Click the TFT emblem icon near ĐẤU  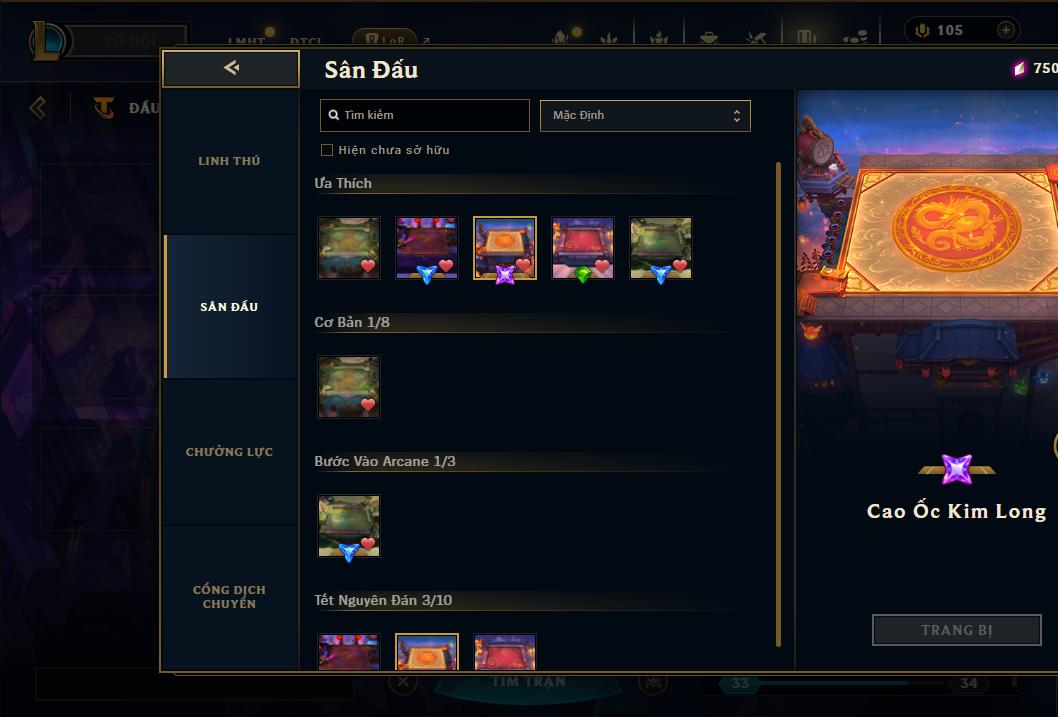click(x=104, y=107)
